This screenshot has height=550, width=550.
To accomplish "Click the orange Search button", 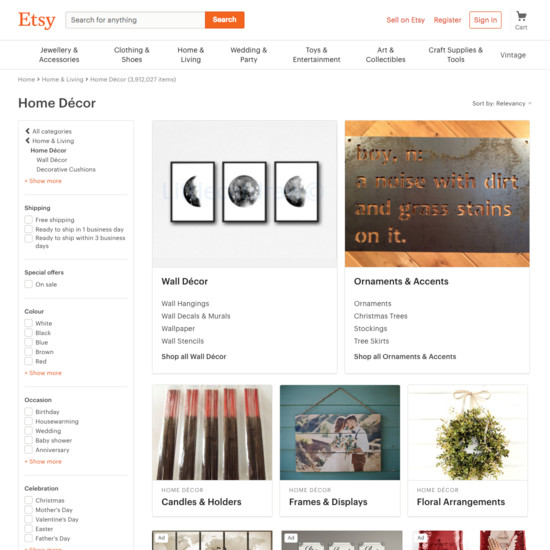I will [224, 20].
